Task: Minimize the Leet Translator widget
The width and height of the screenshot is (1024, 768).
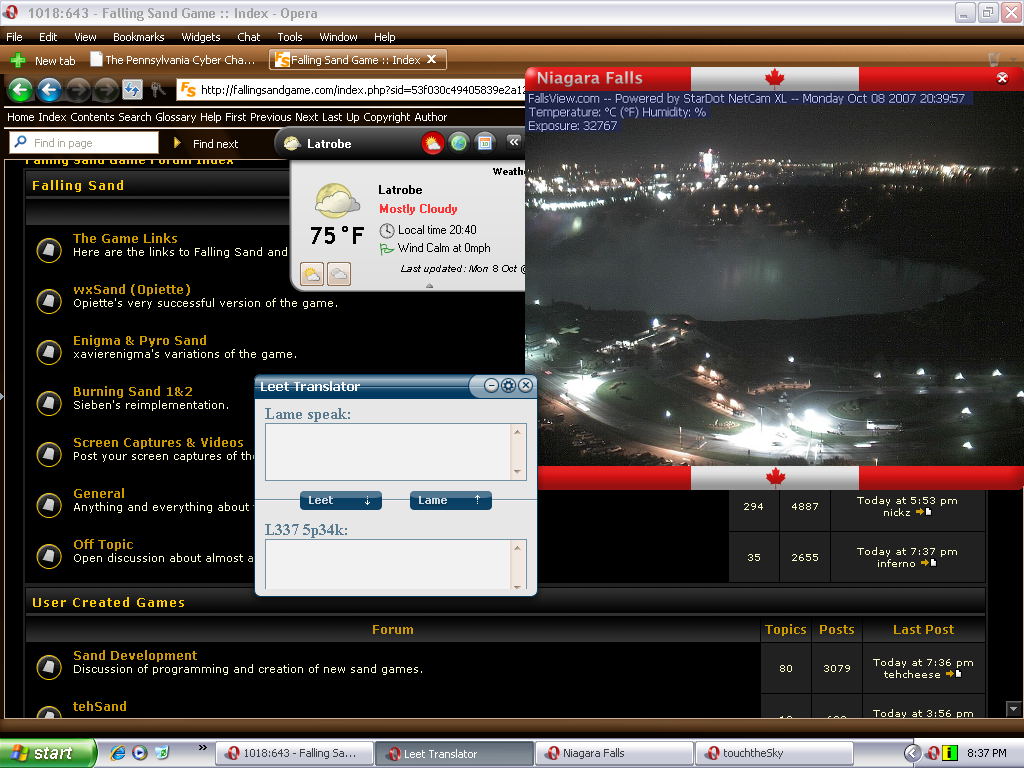Action: 492,386
